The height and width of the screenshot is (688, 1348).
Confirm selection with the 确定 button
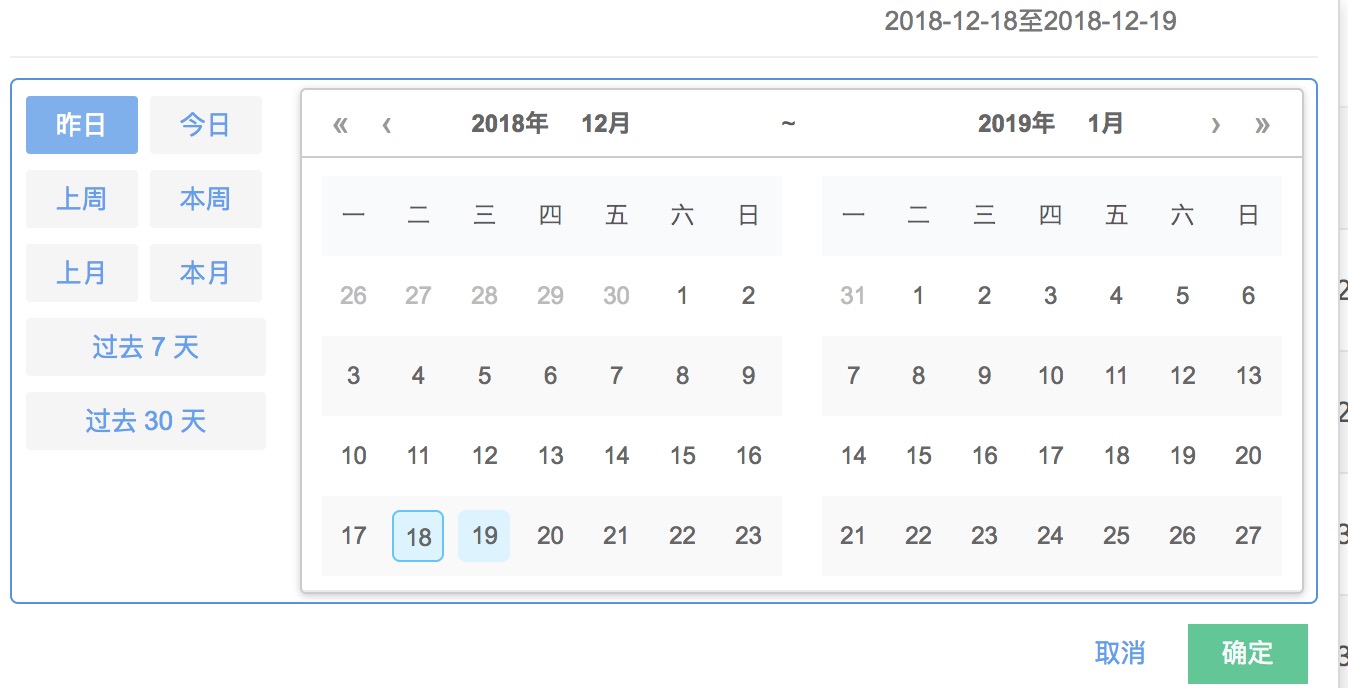click(x=1247, y=653)
